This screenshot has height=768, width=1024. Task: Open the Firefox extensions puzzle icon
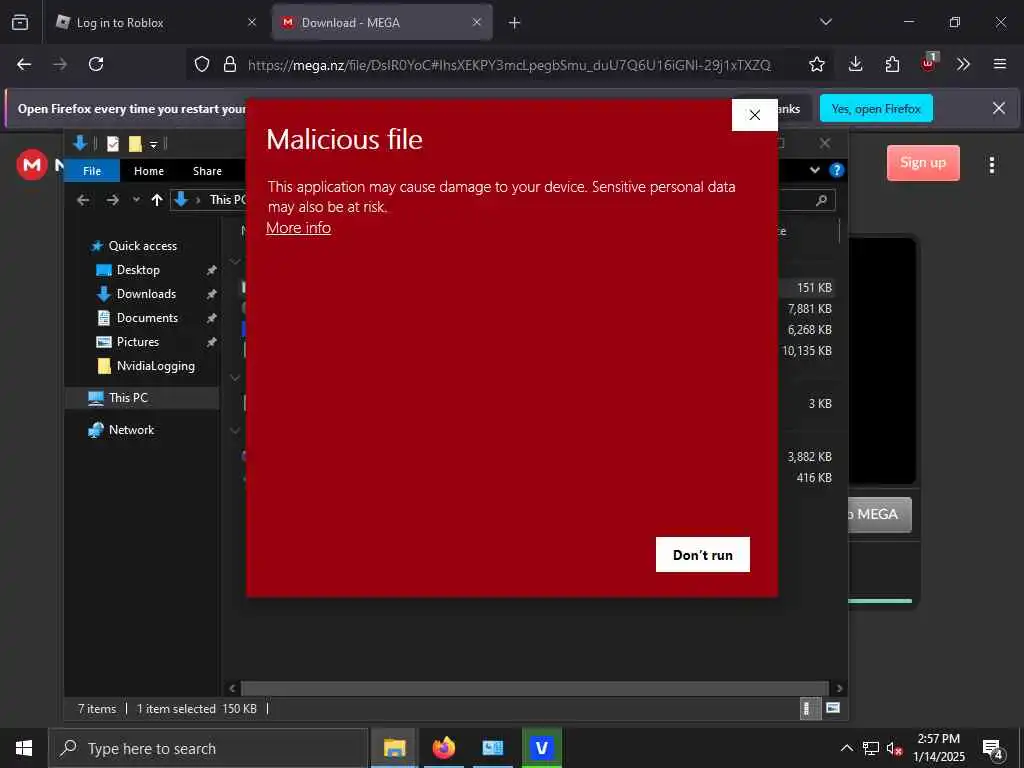[x=892, y=64]
